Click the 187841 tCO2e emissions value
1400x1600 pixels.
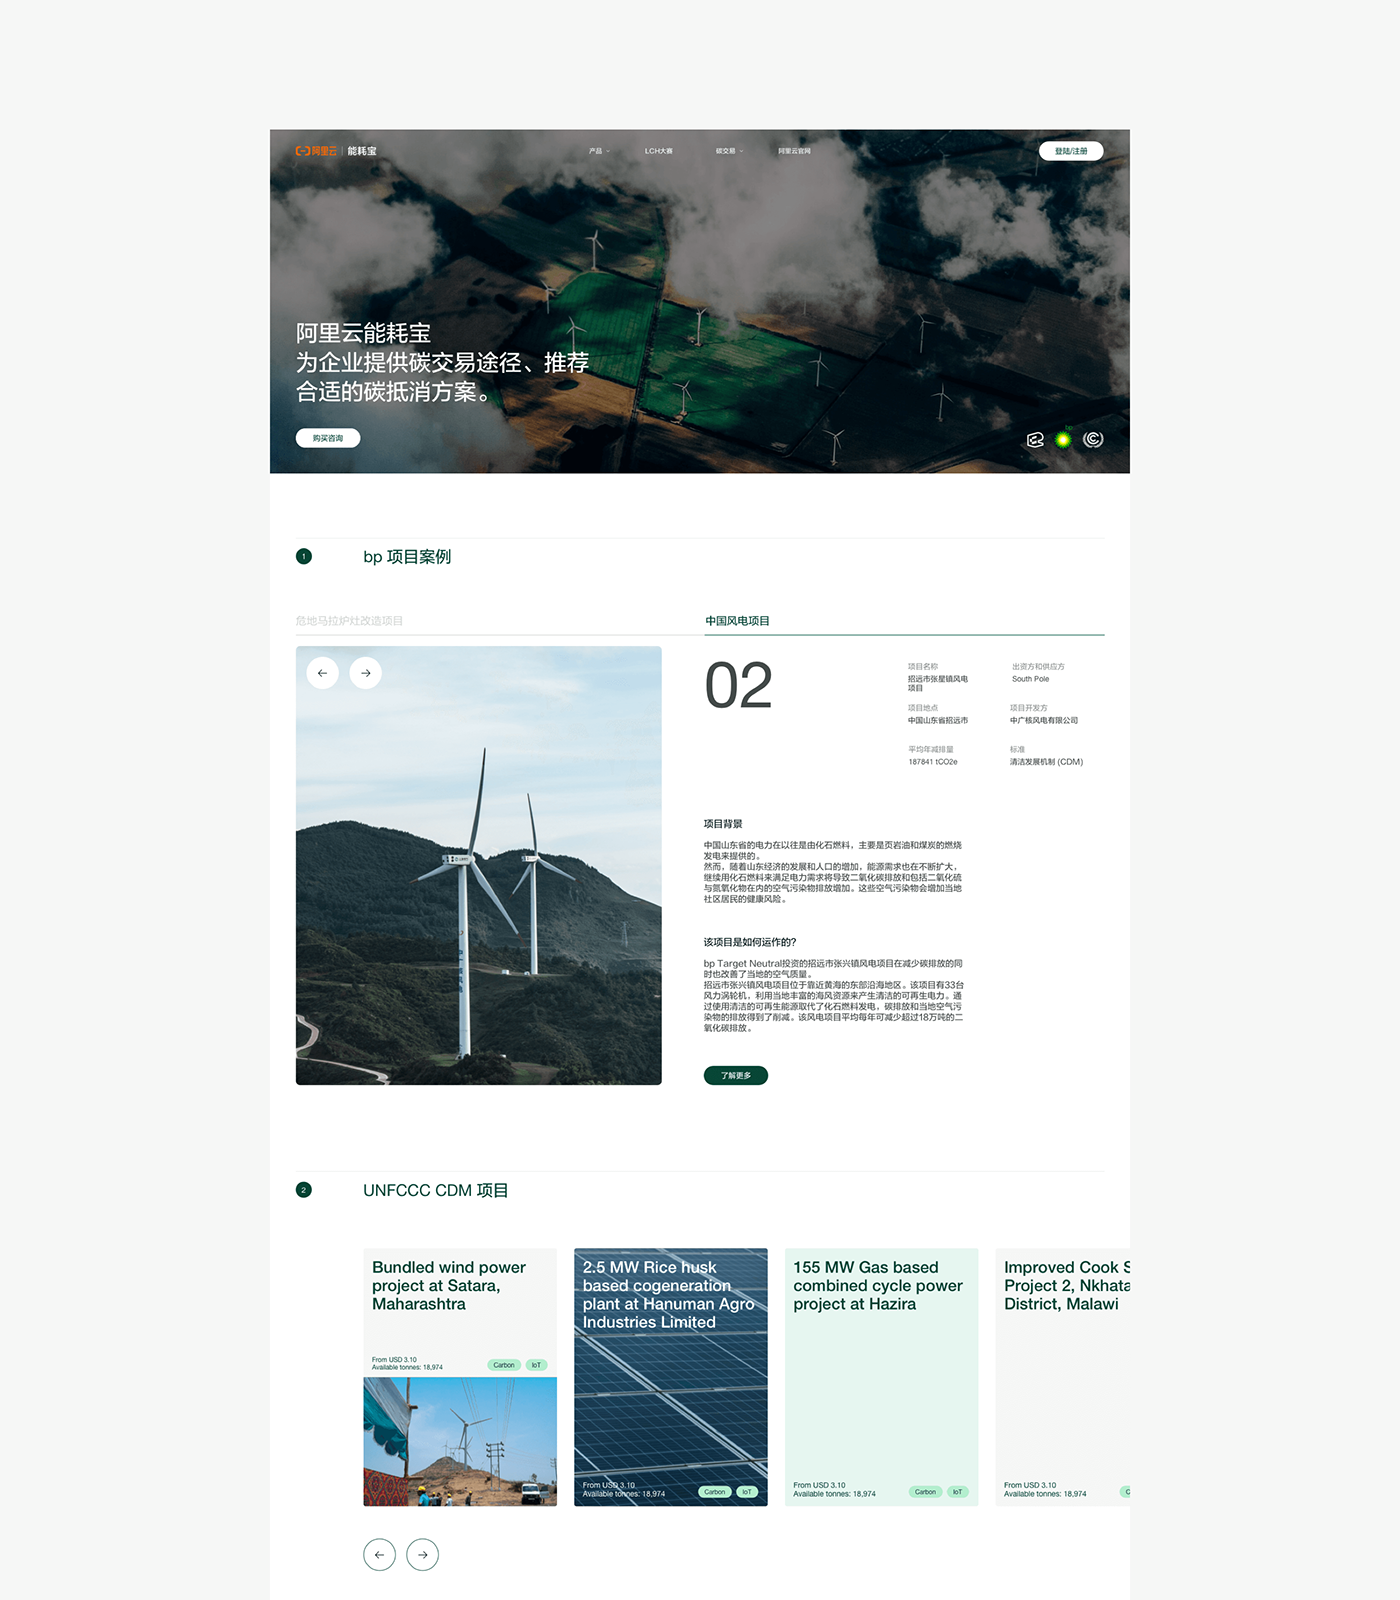pos(933,762)
